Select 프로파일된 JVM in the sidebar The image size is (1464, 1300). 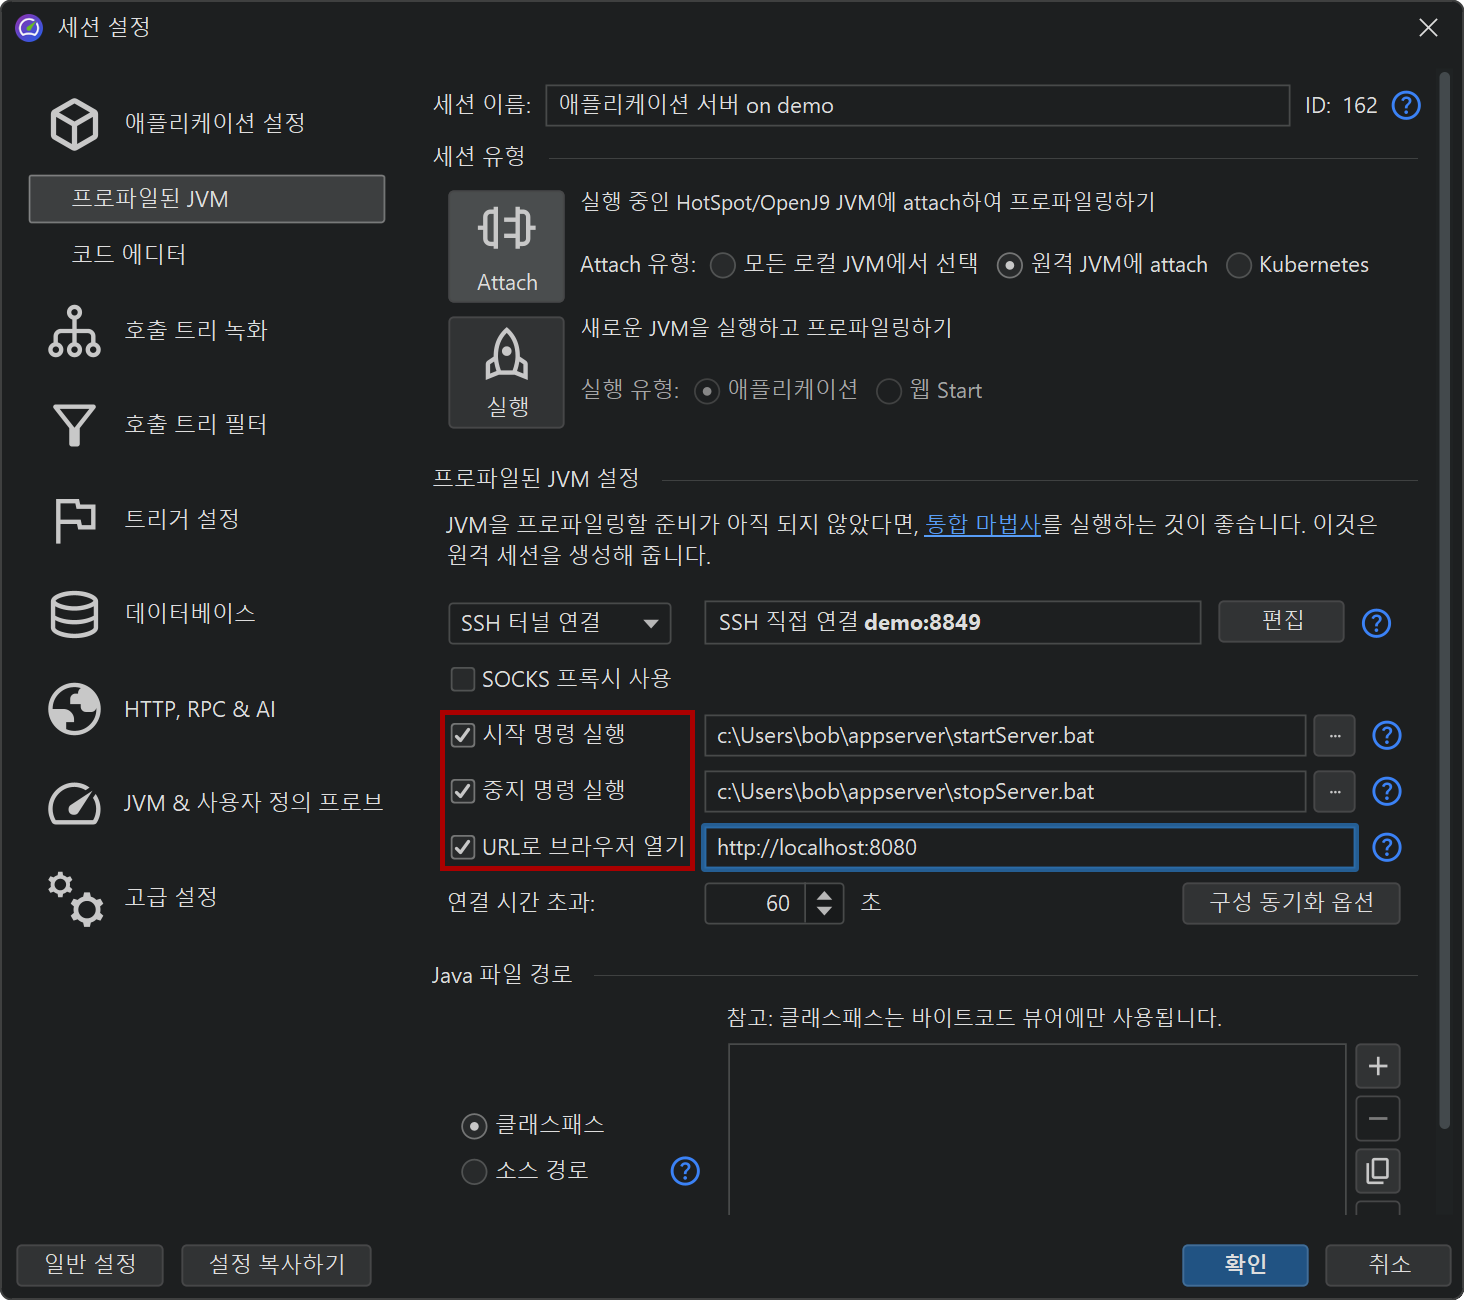point(207,199)
